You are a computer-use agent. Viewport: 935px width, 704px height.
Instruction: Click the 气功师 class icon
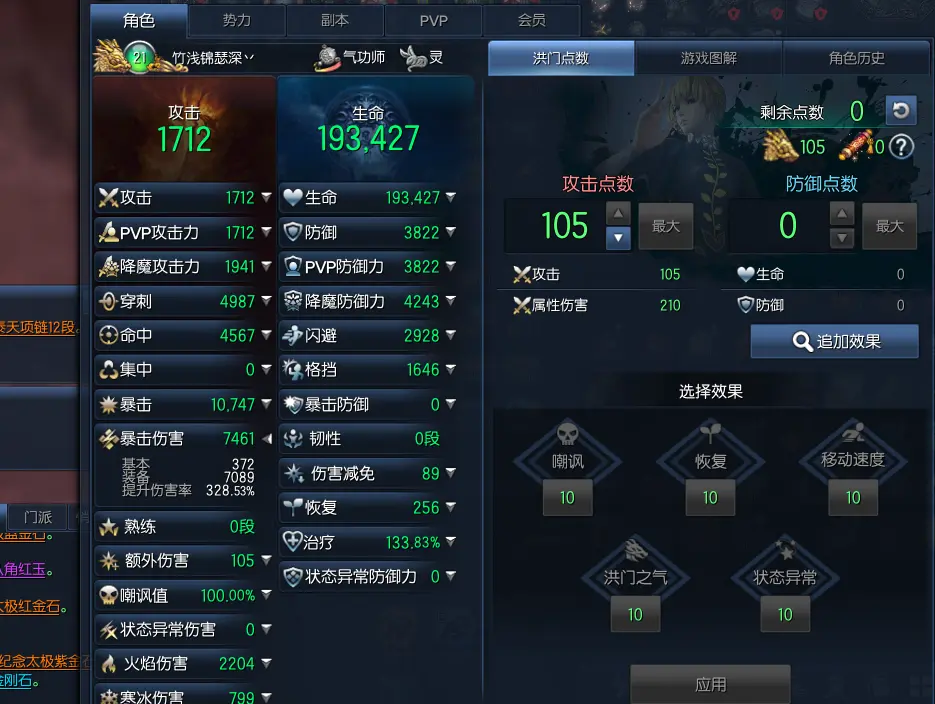tap(327, 58)
